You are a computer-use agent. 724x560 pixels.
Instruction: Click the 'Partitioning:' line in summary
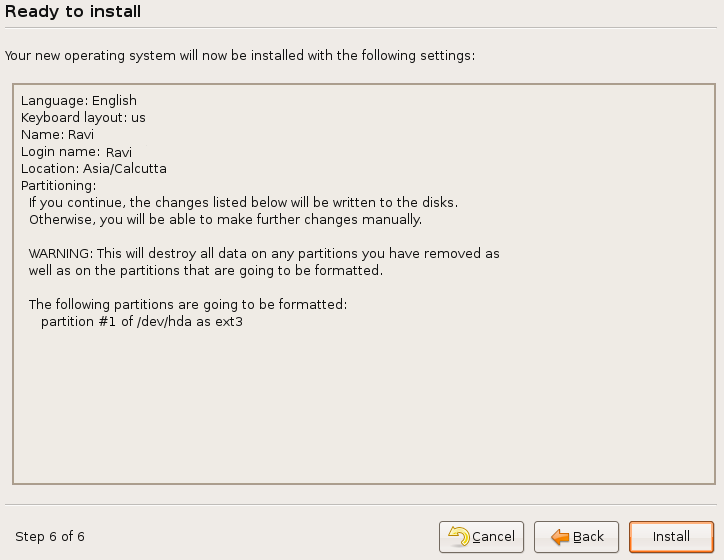pyautogui.click(x=58, y=186)
